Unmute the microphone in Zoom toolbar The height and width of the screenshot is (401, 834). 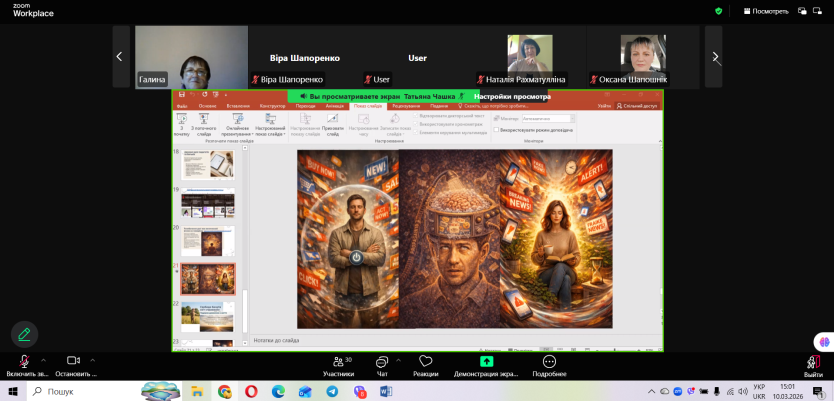[x=24, y=361]
